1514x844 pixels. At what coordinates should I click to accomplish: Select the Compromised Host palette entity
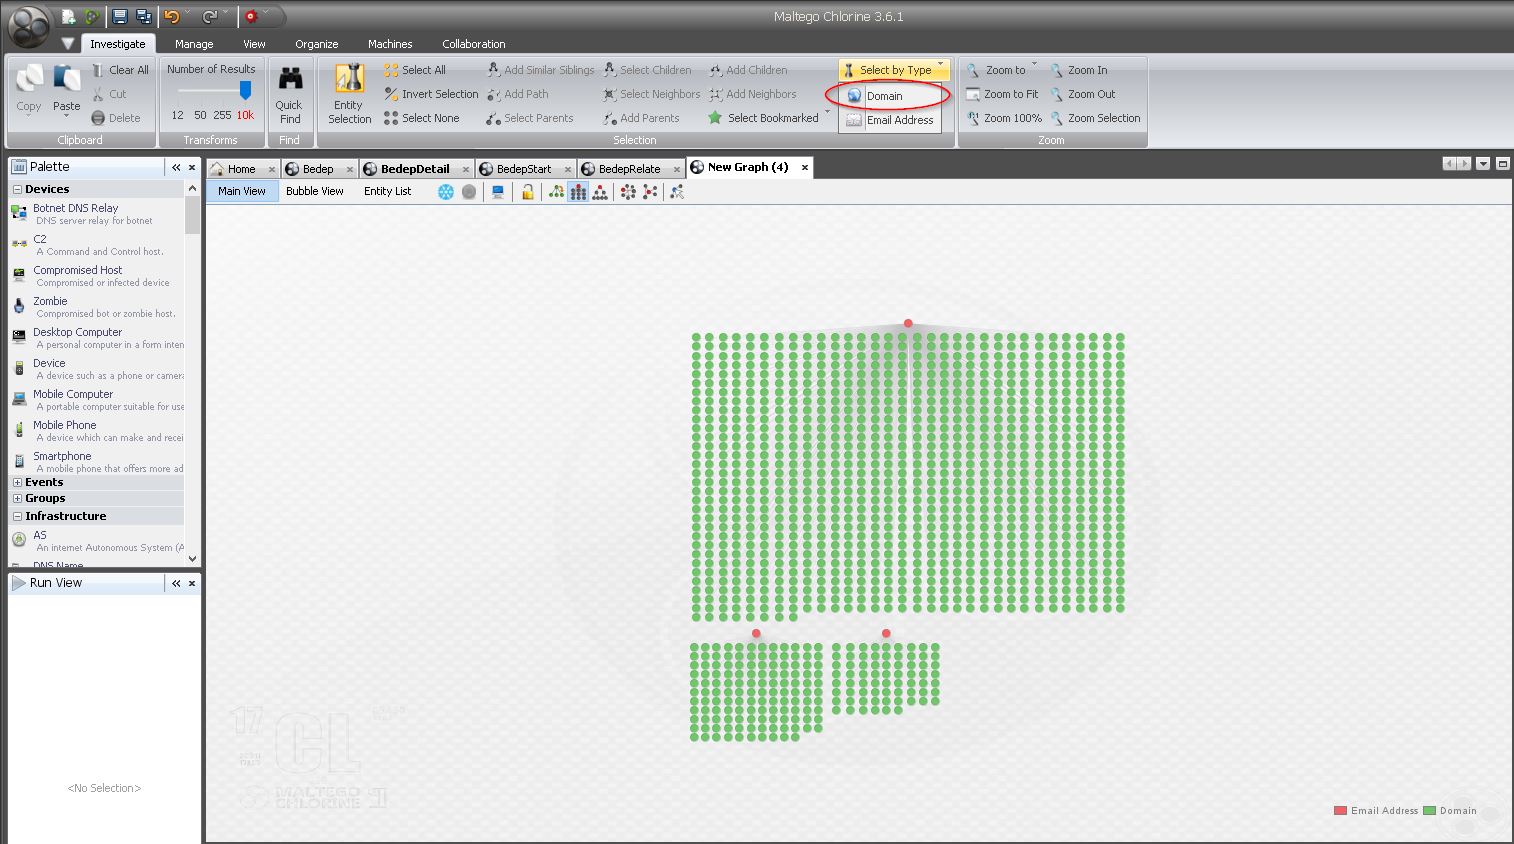(96, 276)
